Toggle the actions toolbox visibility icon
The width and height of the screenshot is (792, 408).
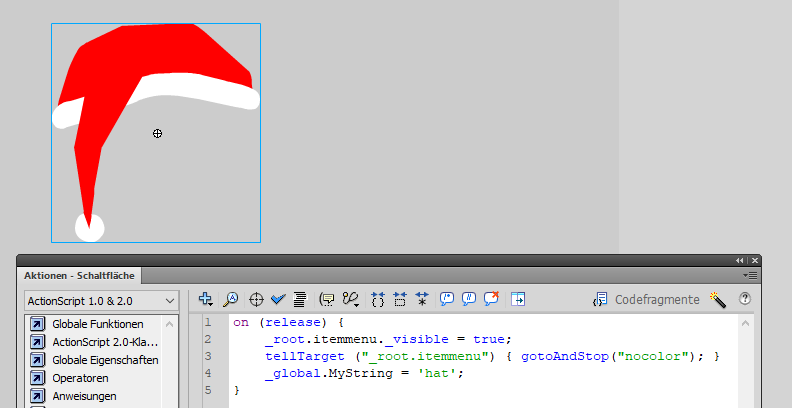pos(518,299)
